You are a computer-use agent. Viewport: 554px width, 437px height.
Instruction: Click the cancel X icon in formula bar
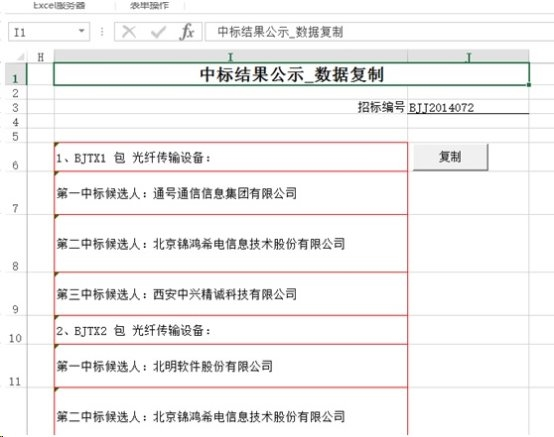point(129,32)
